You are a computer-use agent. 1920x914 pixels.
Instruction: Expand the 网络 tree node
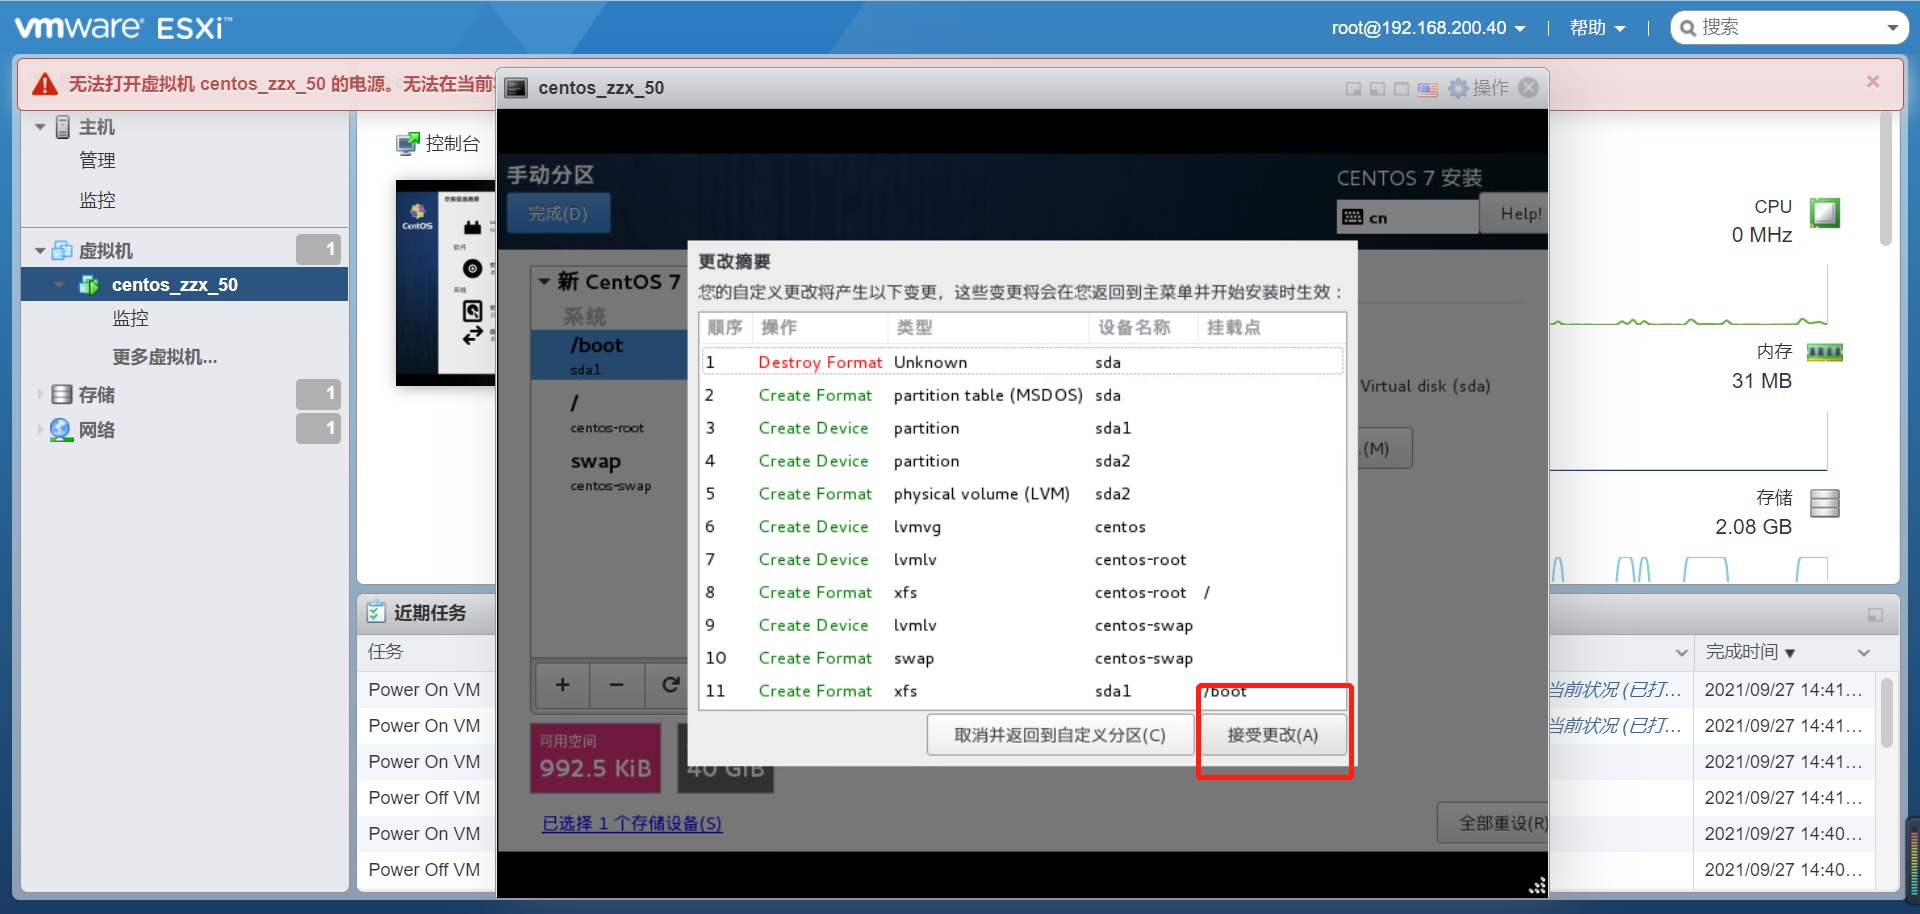tap(40, 430)
